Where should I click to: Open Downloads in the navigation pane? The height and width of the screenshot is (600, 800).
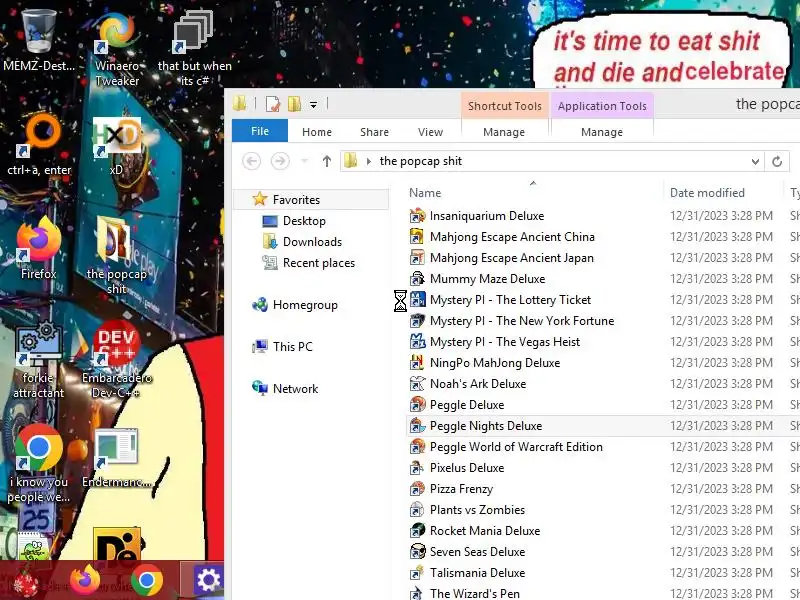pyautogui.click(x=312, y=242)
